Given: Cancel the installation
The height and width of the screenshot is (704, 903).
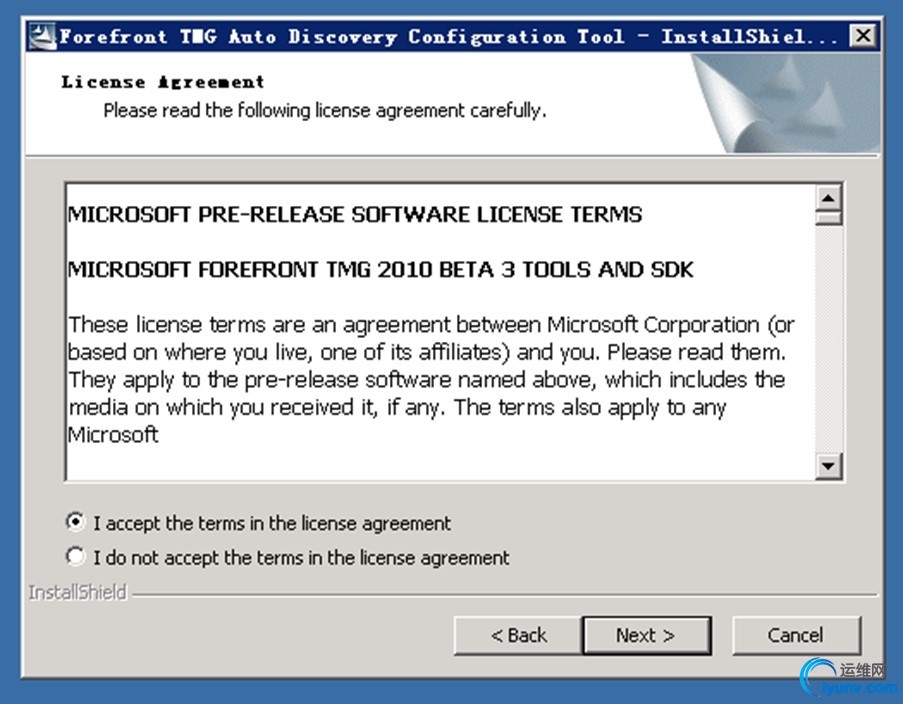Looking at the screenshot, I should [x=796, y=635].
